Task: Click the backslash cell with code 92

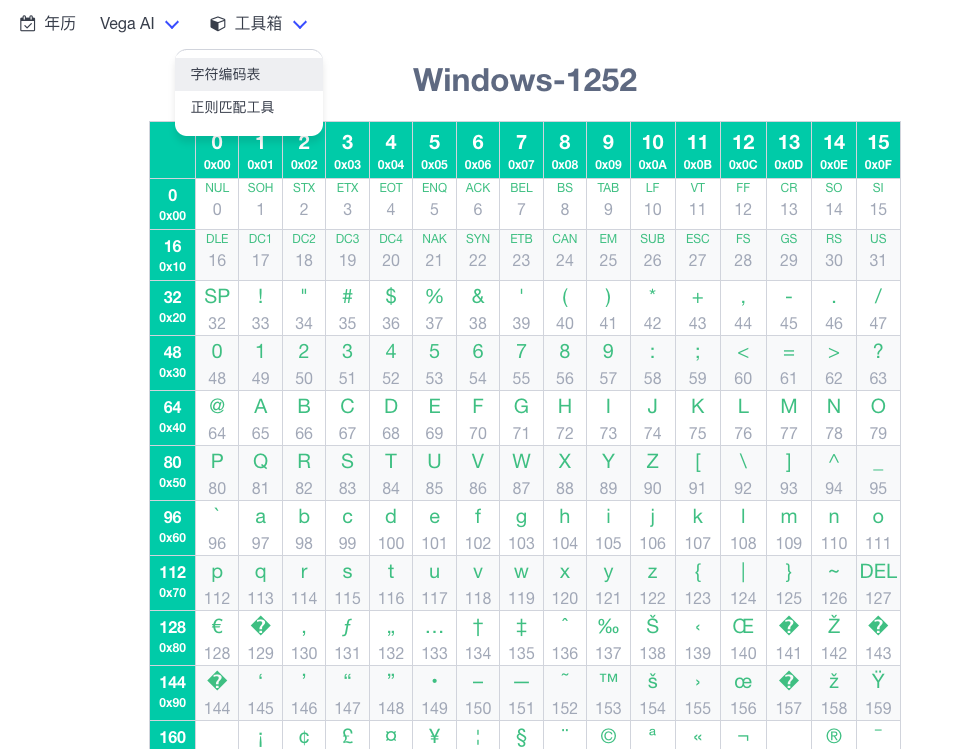Action: (743, 473)
